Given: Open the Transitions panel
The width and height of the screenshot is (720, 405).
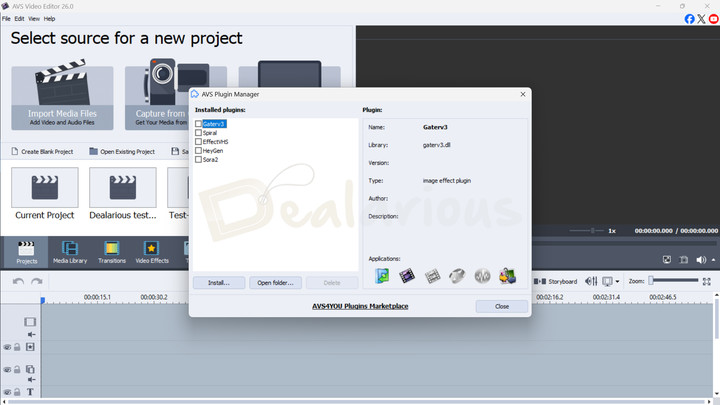Looking at the screenshot, I should click(112, 252).
